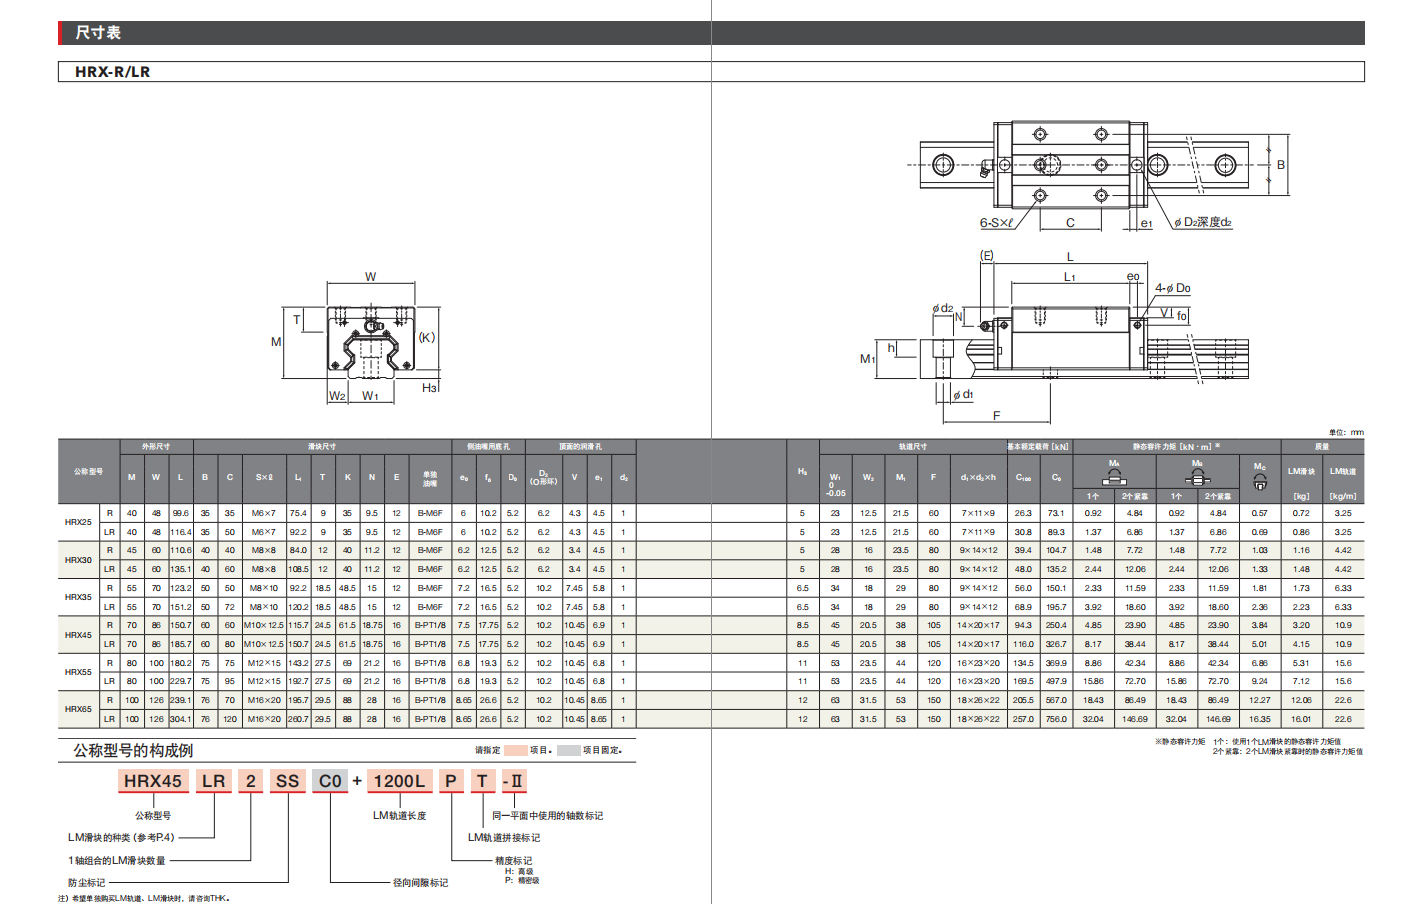The image size is (1423, 904).
Task: Click the φD2深度d2 label in top-view drawing
Action: [x=1203, y=222]
